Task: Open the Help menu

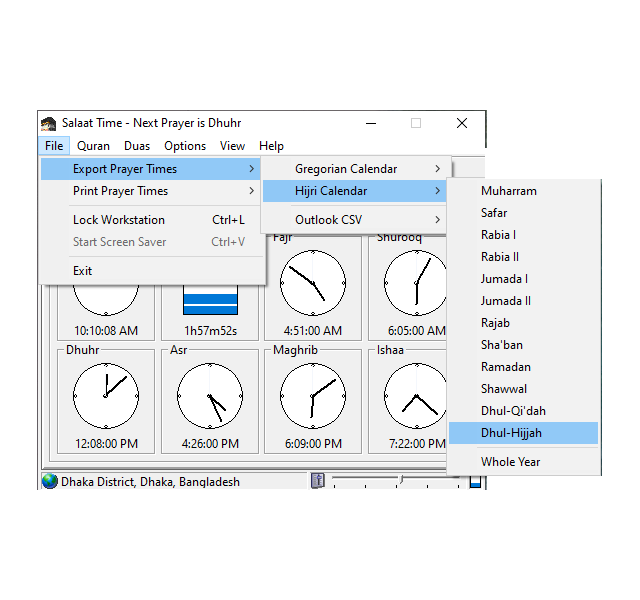Action: point(271,146)
